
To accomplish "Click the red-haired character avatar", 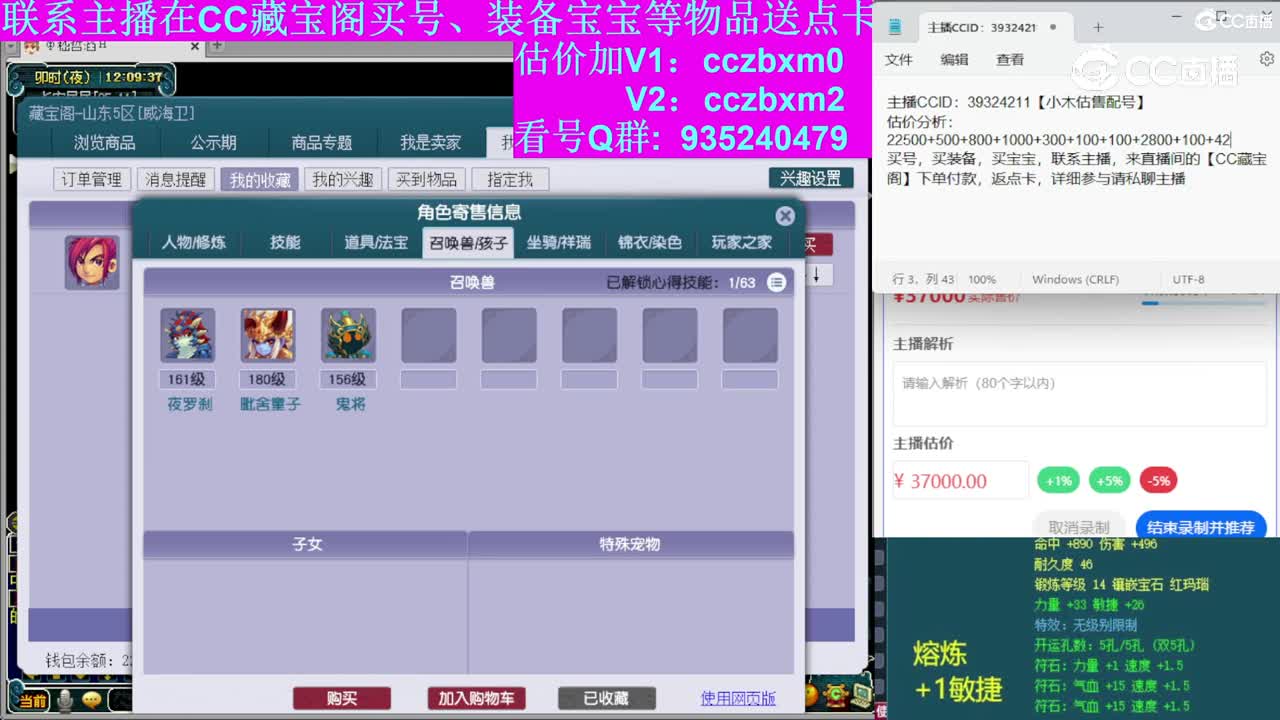I will tap(92, 263).
